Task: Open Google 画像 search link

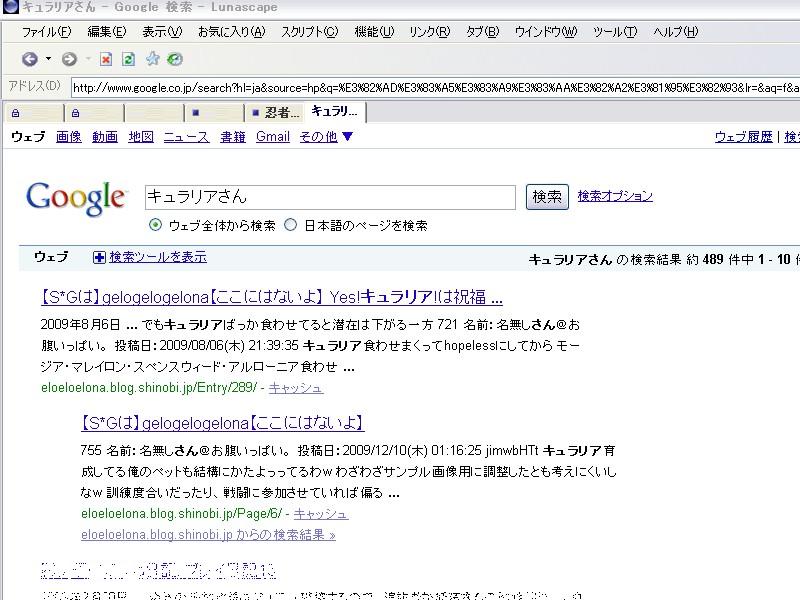Action: point(69,137)
